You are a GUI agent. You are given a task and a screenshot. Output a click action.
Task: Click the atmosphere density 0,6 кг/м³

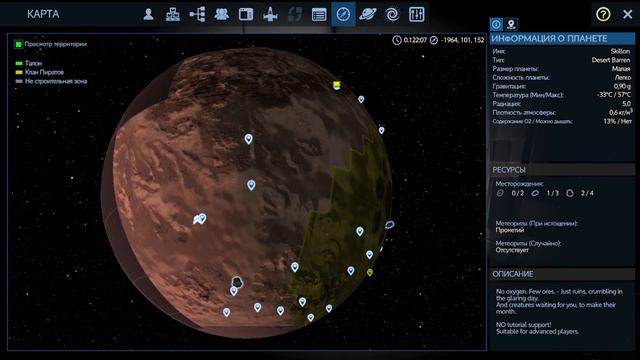point(620,112)
